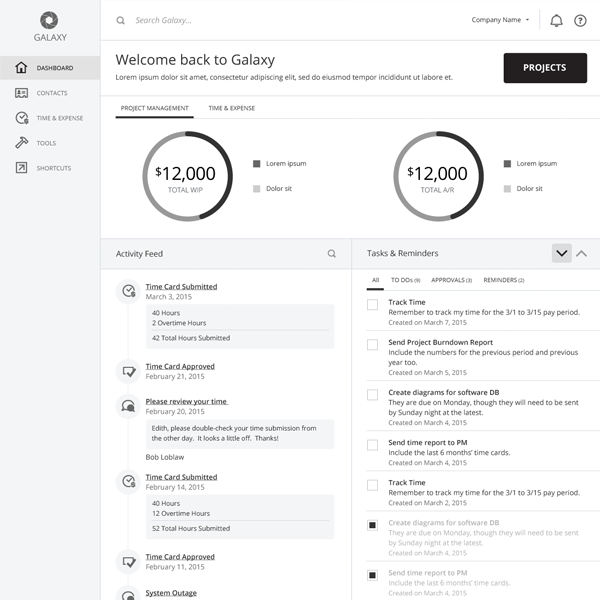Click the approval icon for February 11 Time Card Approved
The width and height of the screenshot is (600, 600).
[129, 561]
